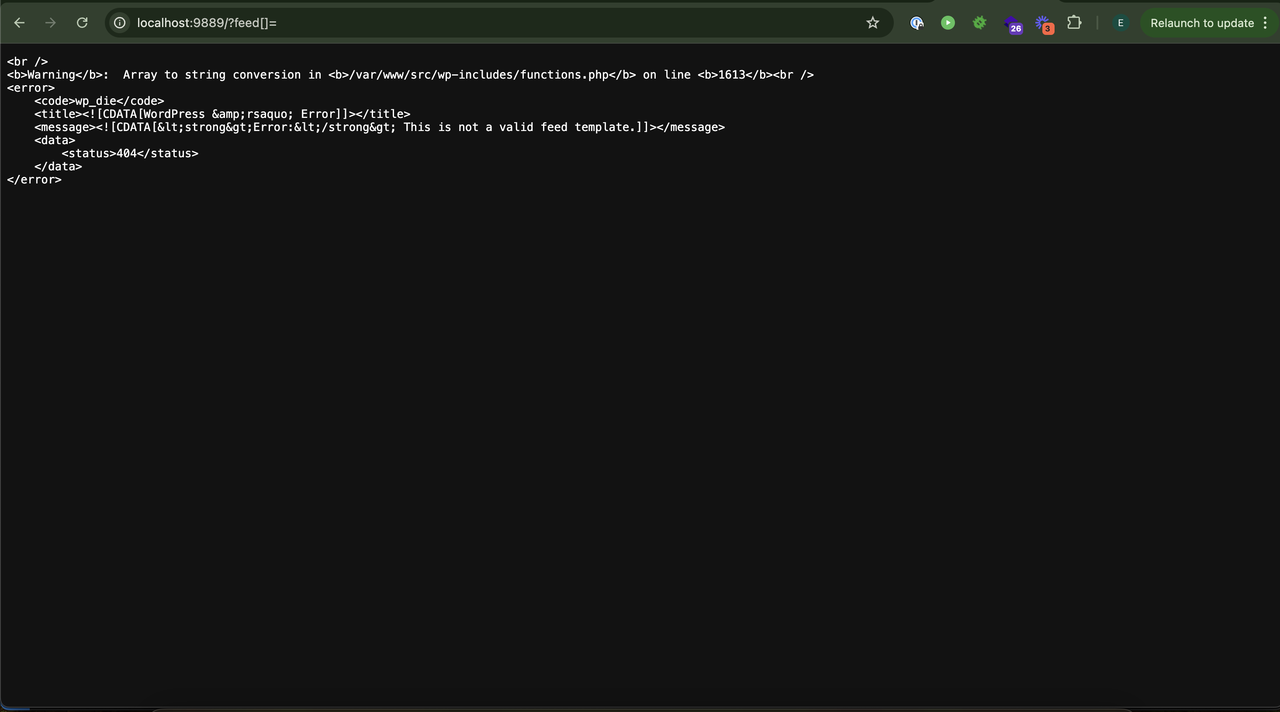Click the opening <data> tag

coord(55,140)
